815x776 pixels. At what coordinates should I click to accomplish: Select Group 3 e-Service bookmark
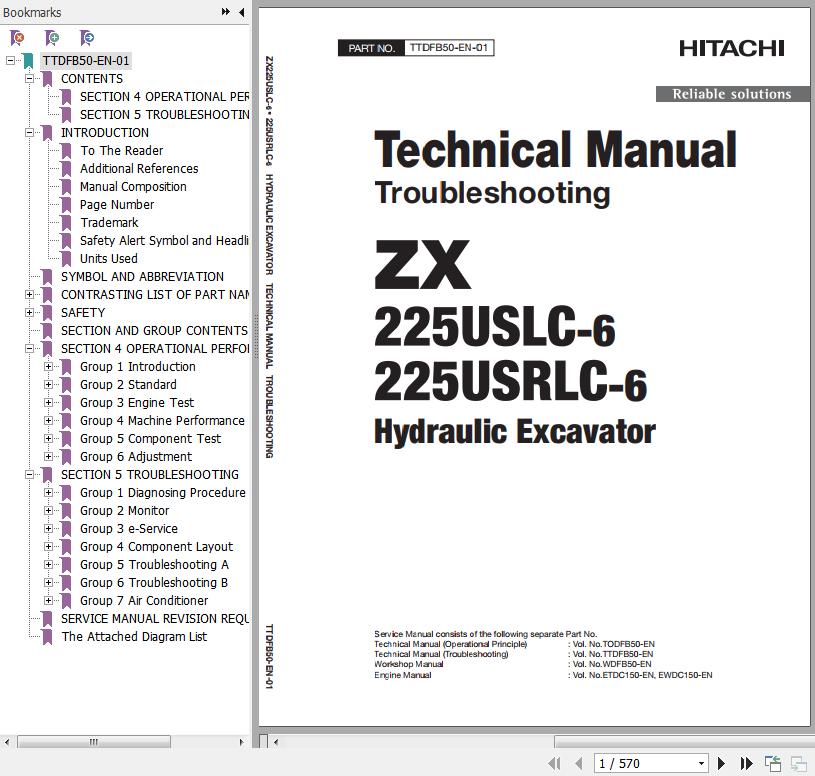click(x=128, y=529)
